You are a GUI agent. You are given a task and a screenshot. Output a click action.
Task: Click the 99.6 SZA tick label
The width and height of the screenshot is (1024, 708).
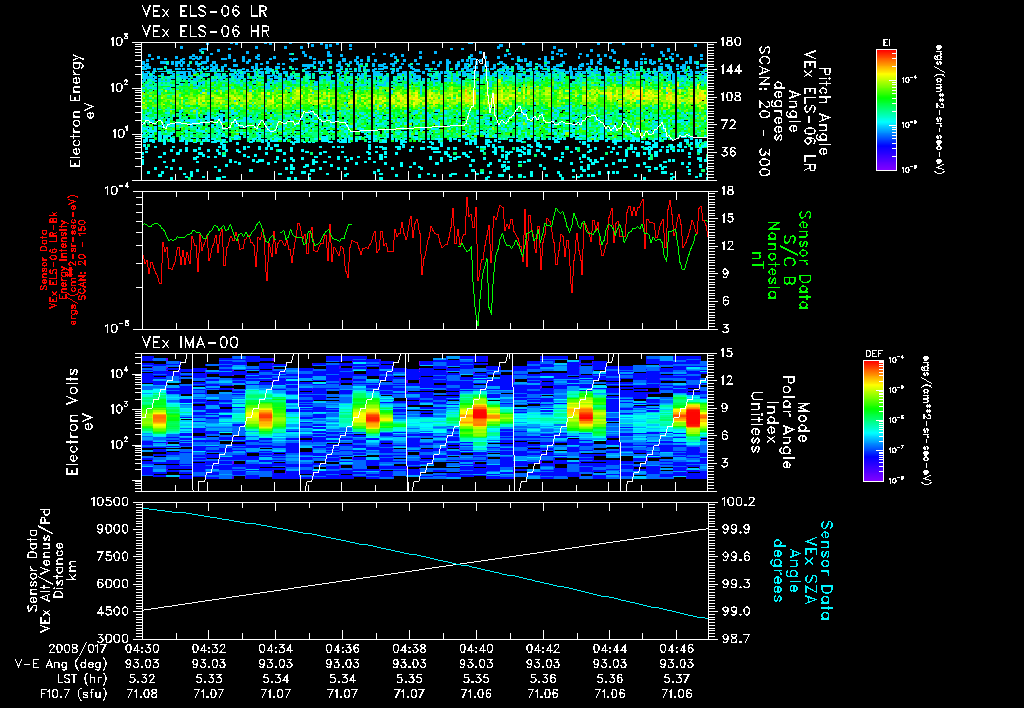[x=736, y=556]
